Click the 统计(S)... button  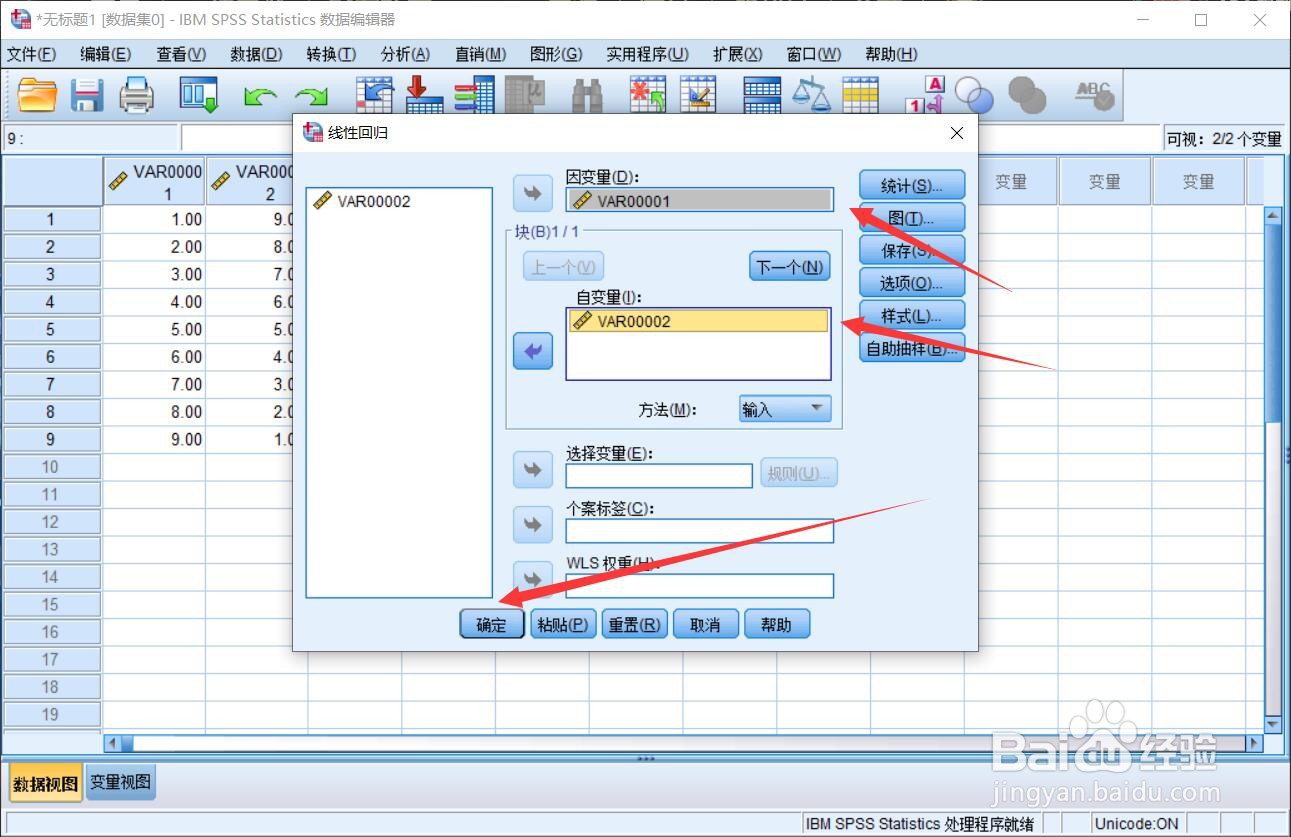912,186
